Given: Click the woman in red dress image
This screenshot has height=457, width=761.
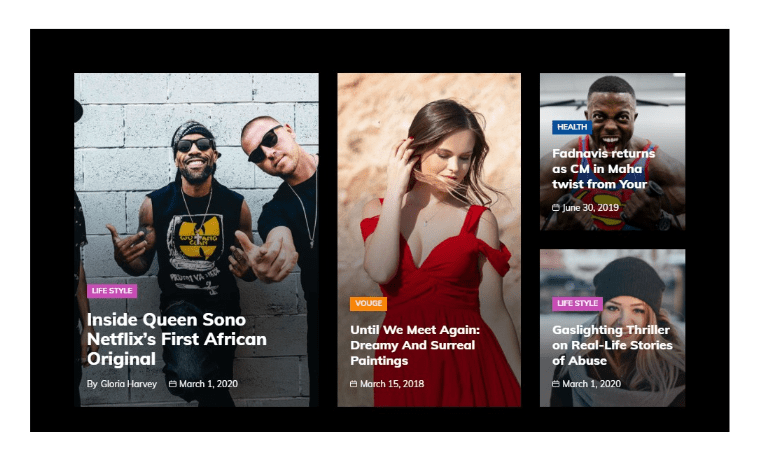Looking at the screenshot, I should 429,194.
